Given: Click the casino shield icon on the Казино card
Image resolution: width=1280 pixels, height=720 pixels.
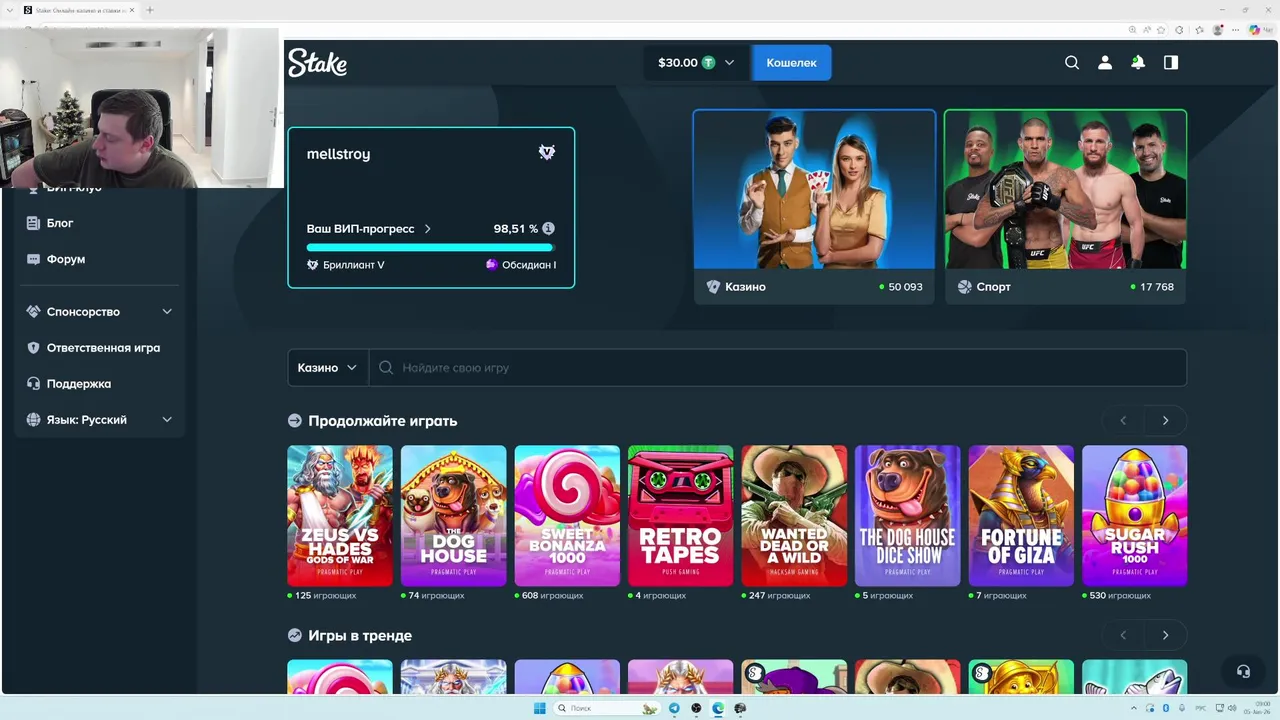Looking at the screenshot, I should pyautogui.click(x=713, y=287).
